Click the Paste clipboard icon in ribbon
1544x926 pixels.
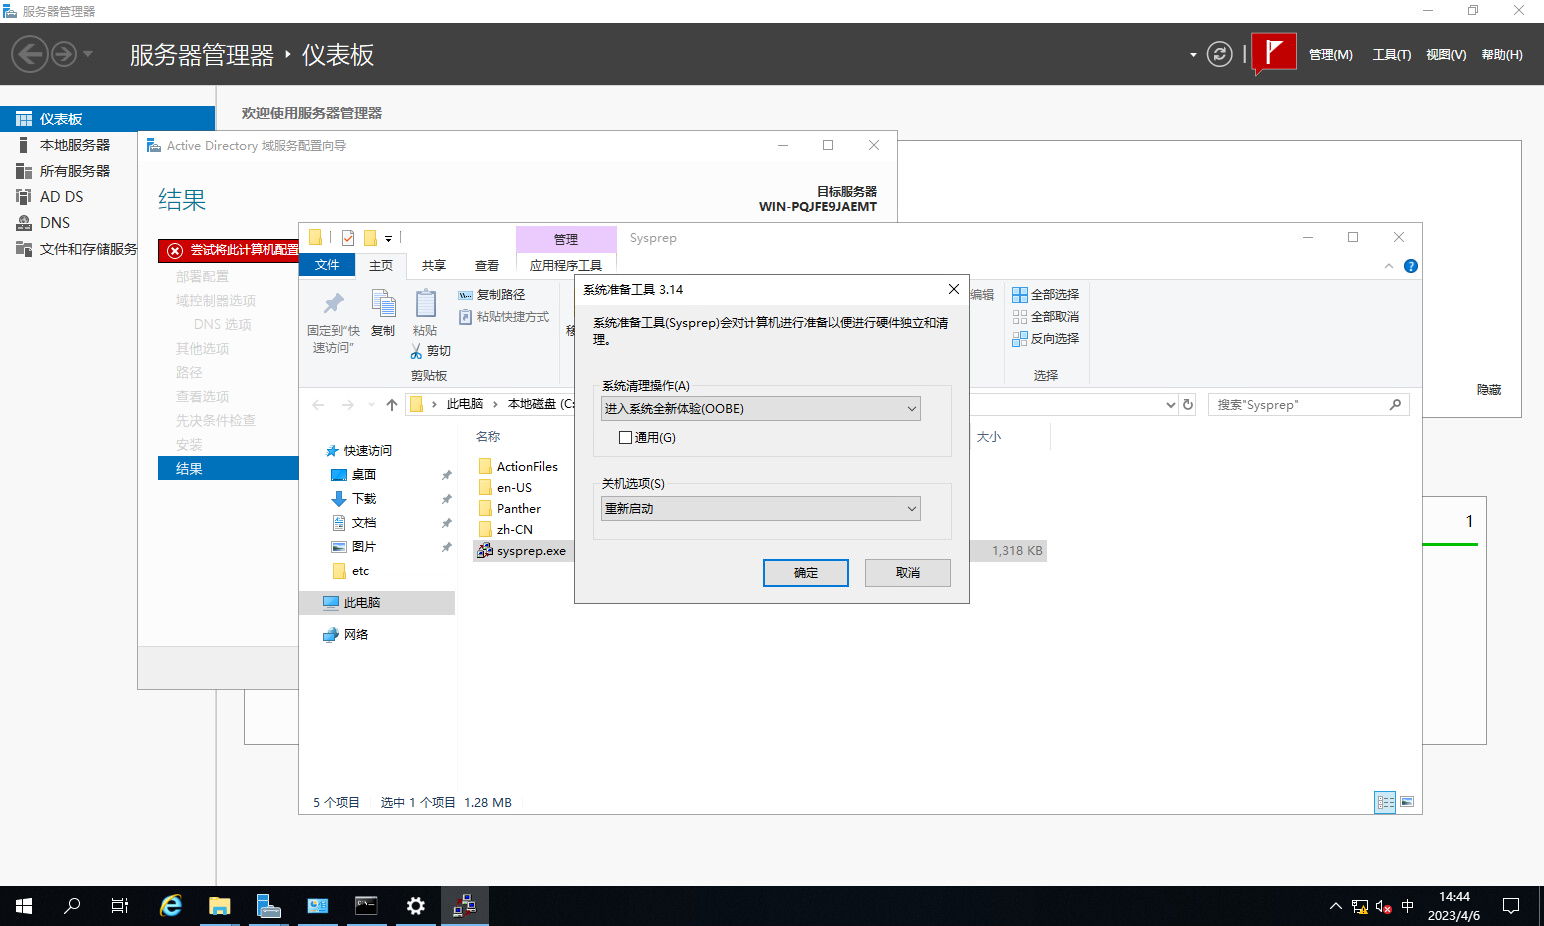[x=425, y=304]
